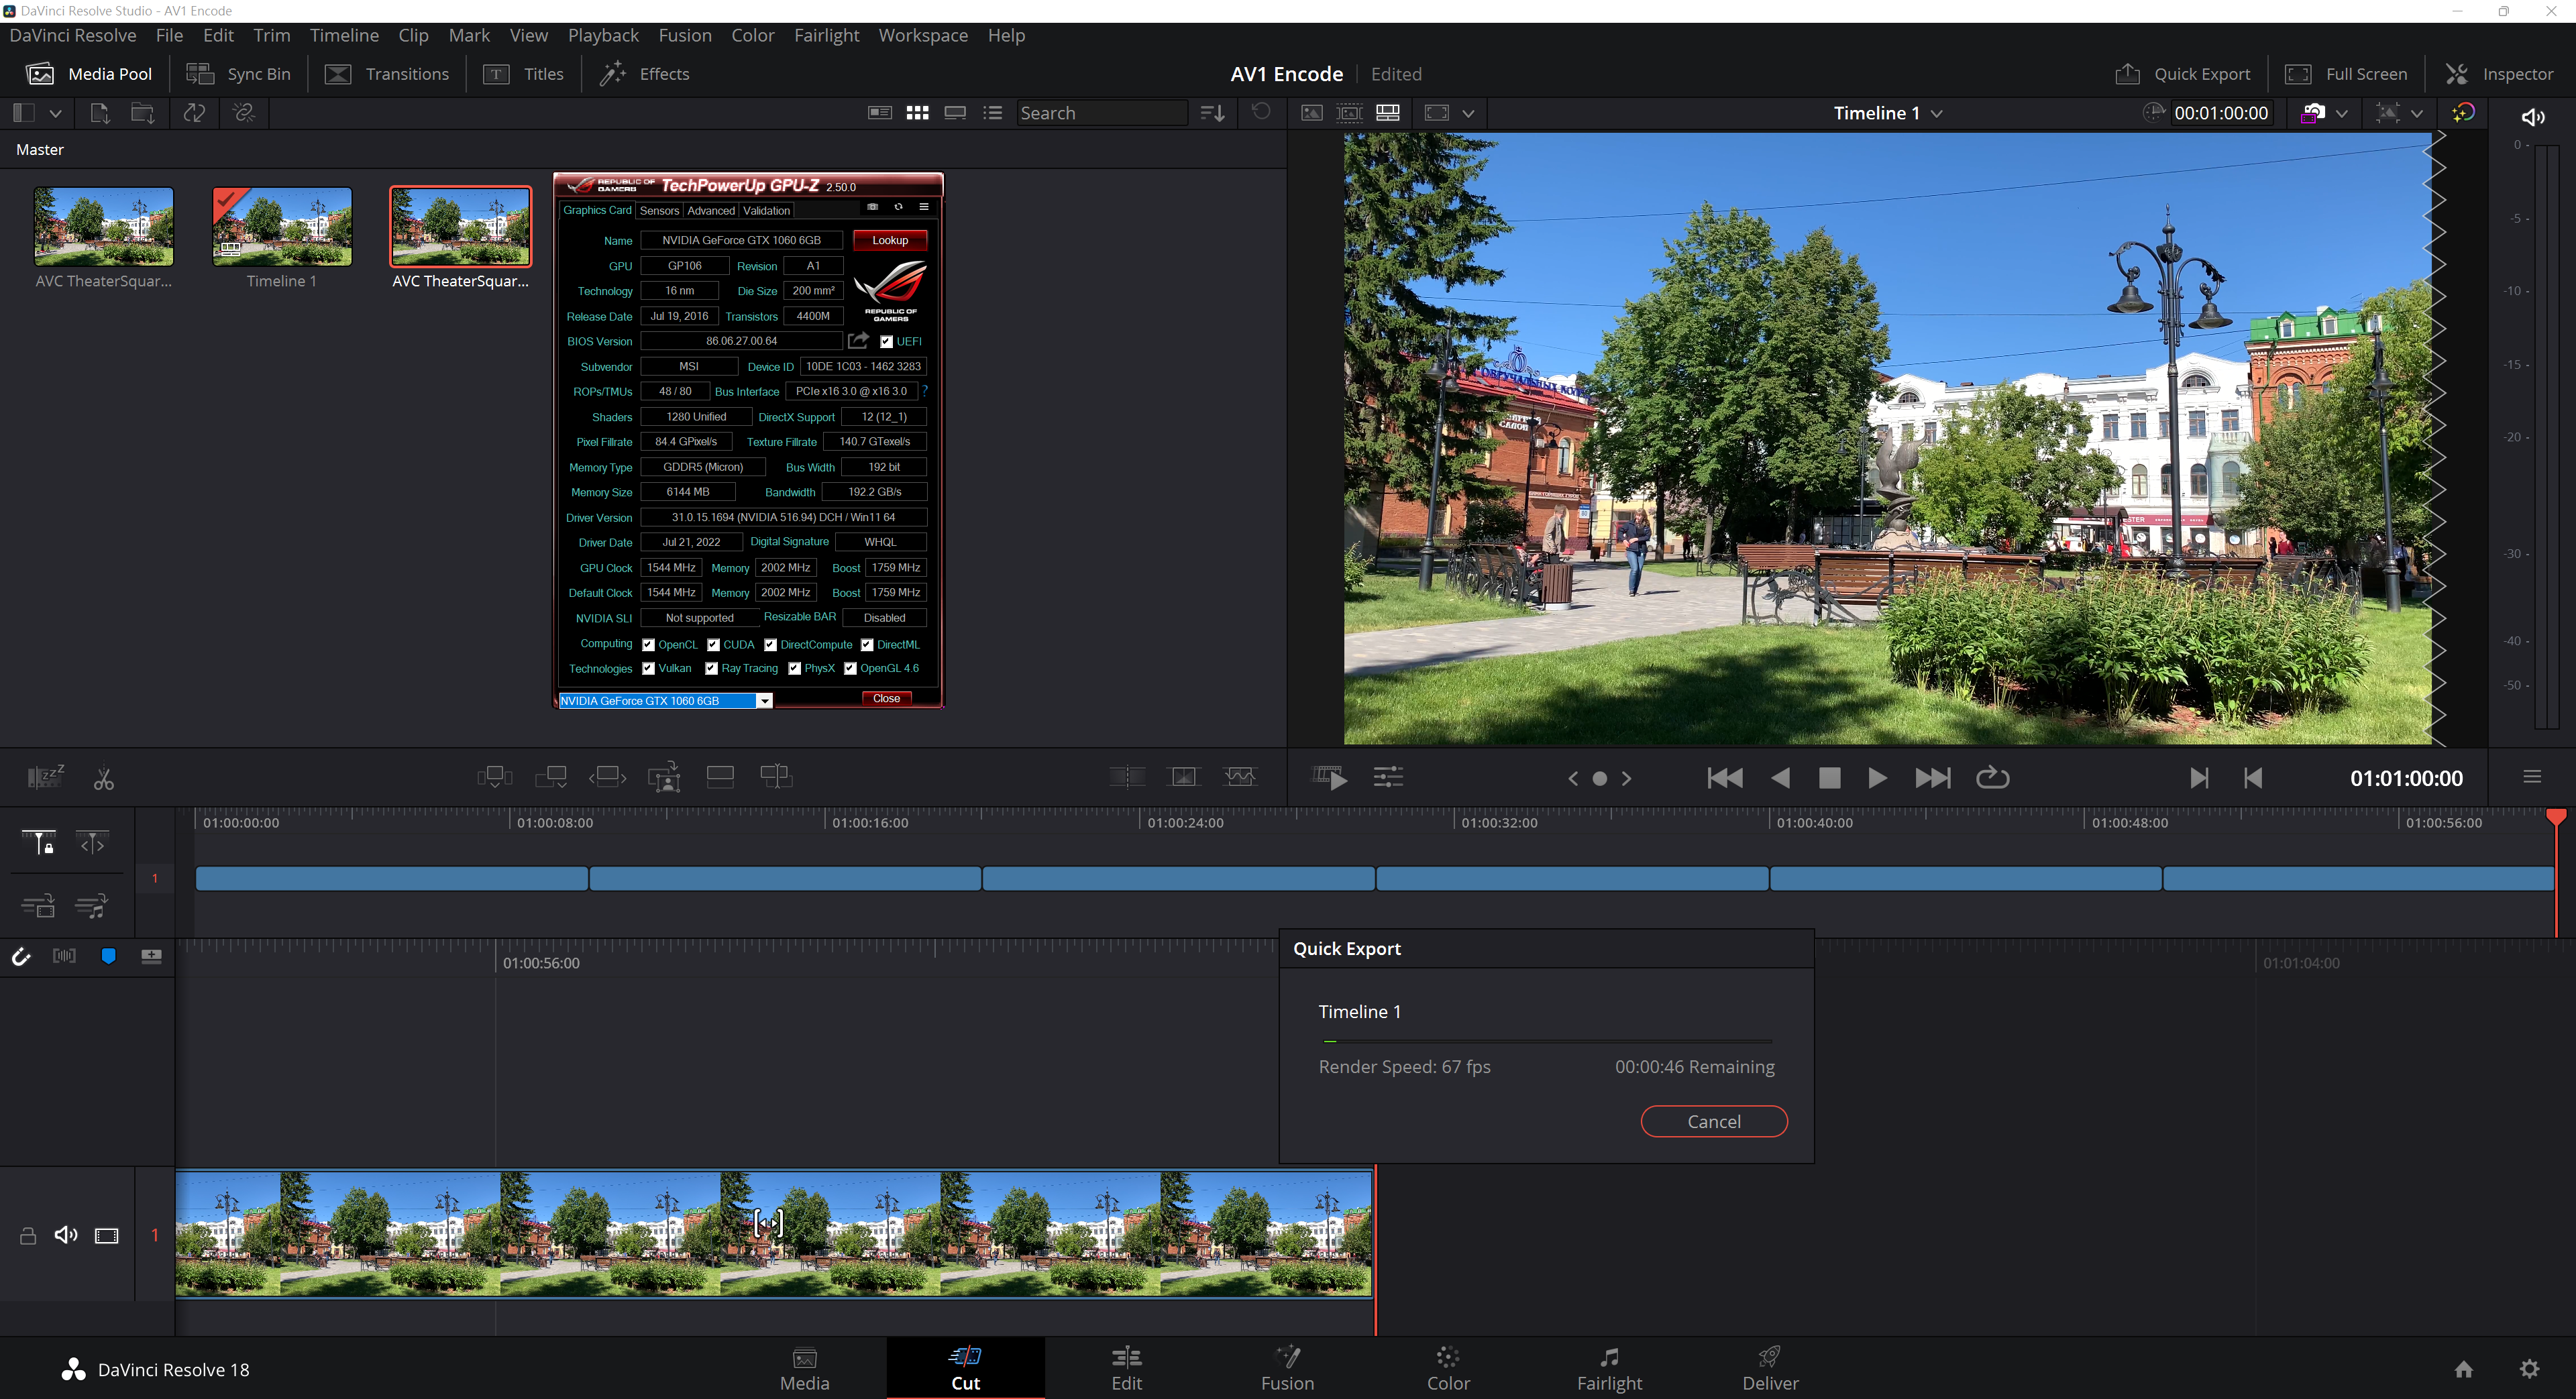
Task: Open the viewer Tools sliders icon
Action: pos(1388,777)
